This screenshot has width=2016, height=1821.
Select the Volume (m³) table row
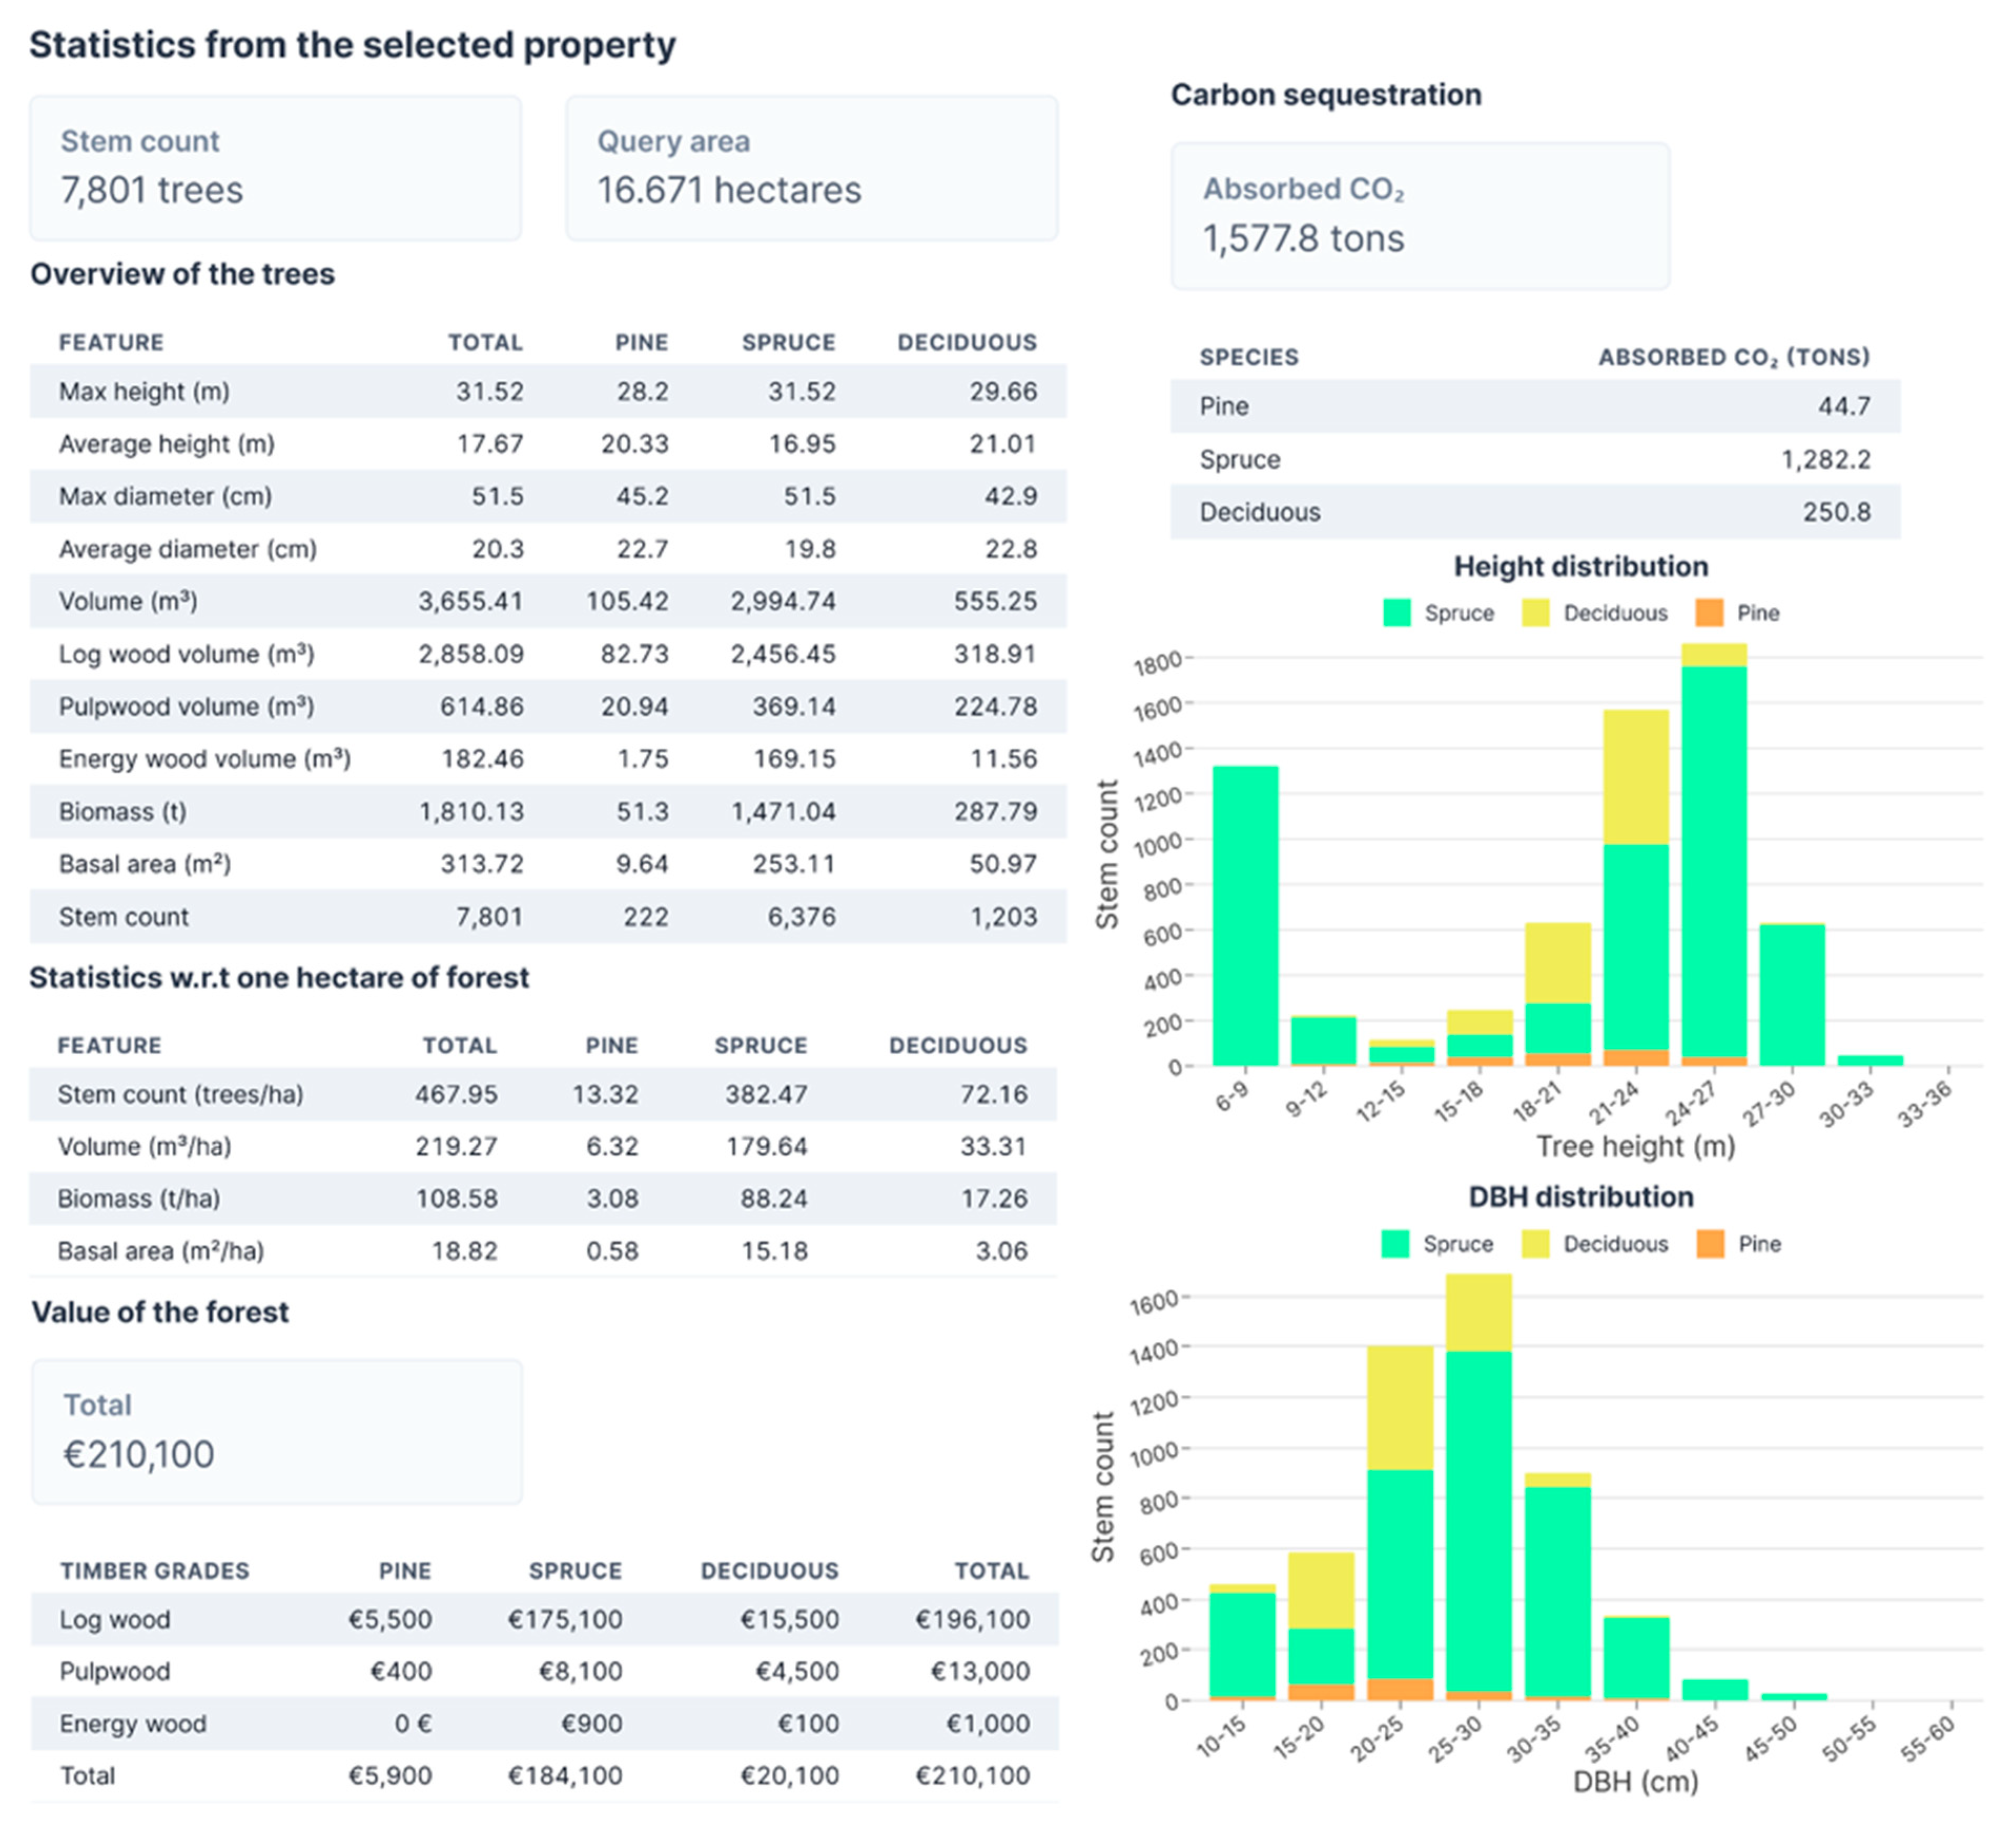tap(548, 601)
